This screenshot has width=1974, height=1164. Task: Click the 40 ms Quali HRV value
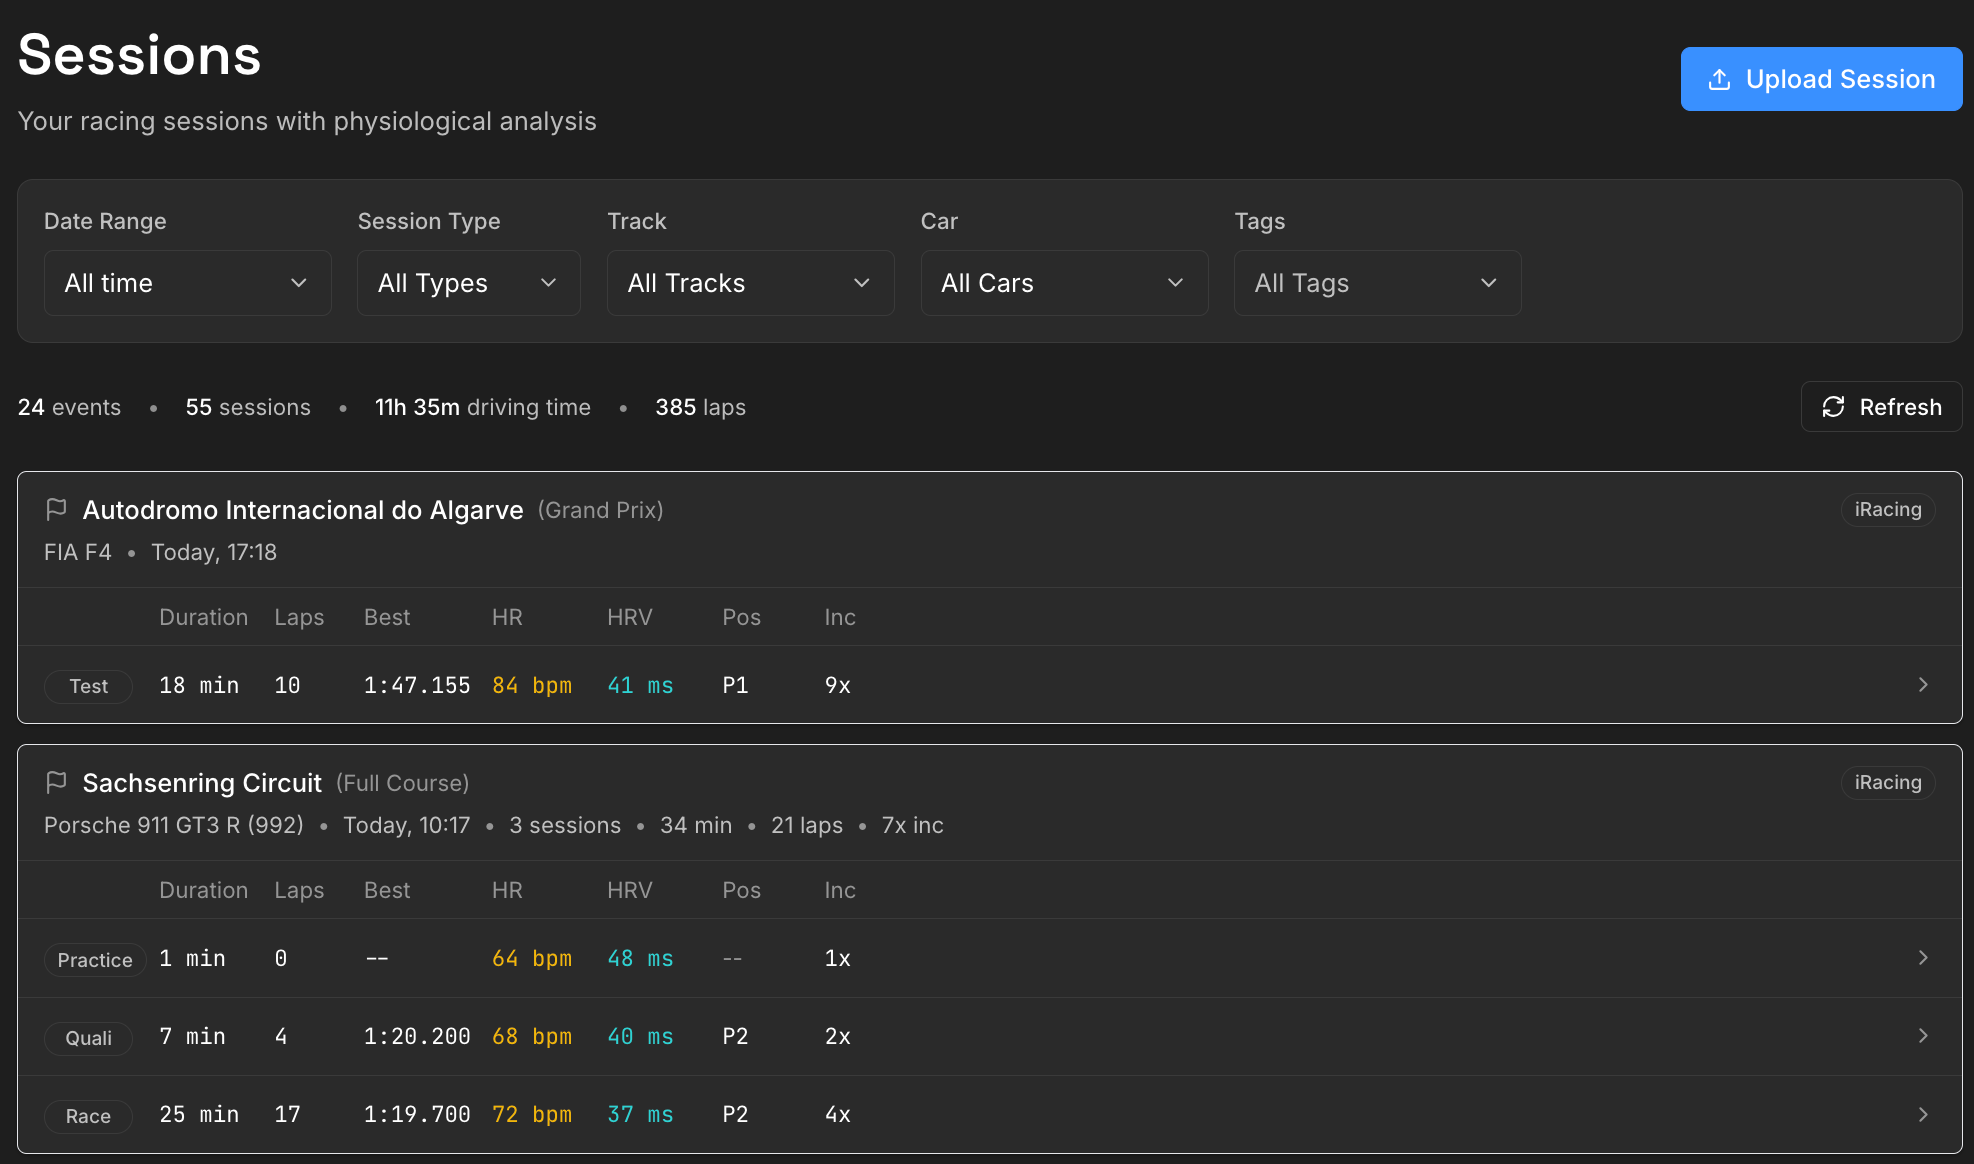640,1036
